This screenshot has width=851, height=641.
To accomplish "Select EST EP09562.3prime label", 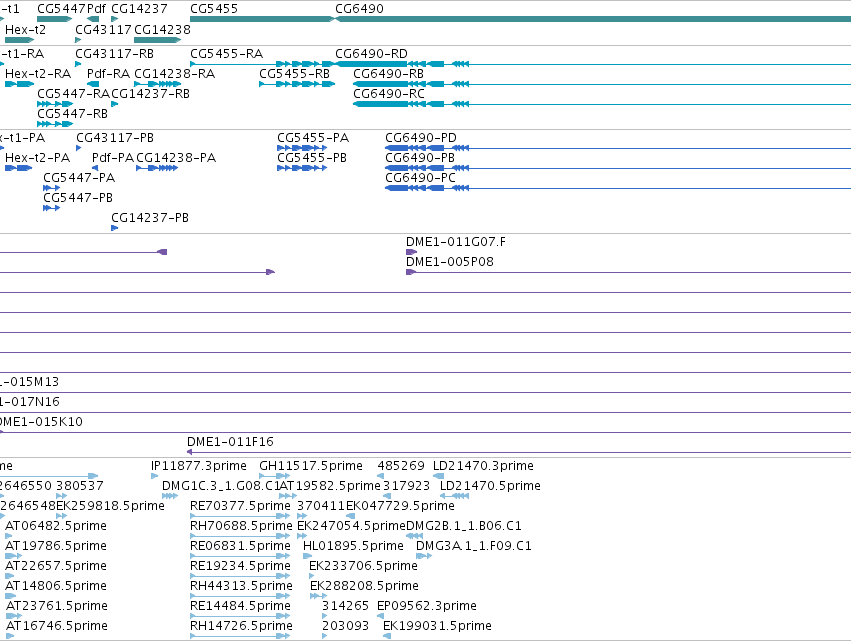I will pos(427,606).
